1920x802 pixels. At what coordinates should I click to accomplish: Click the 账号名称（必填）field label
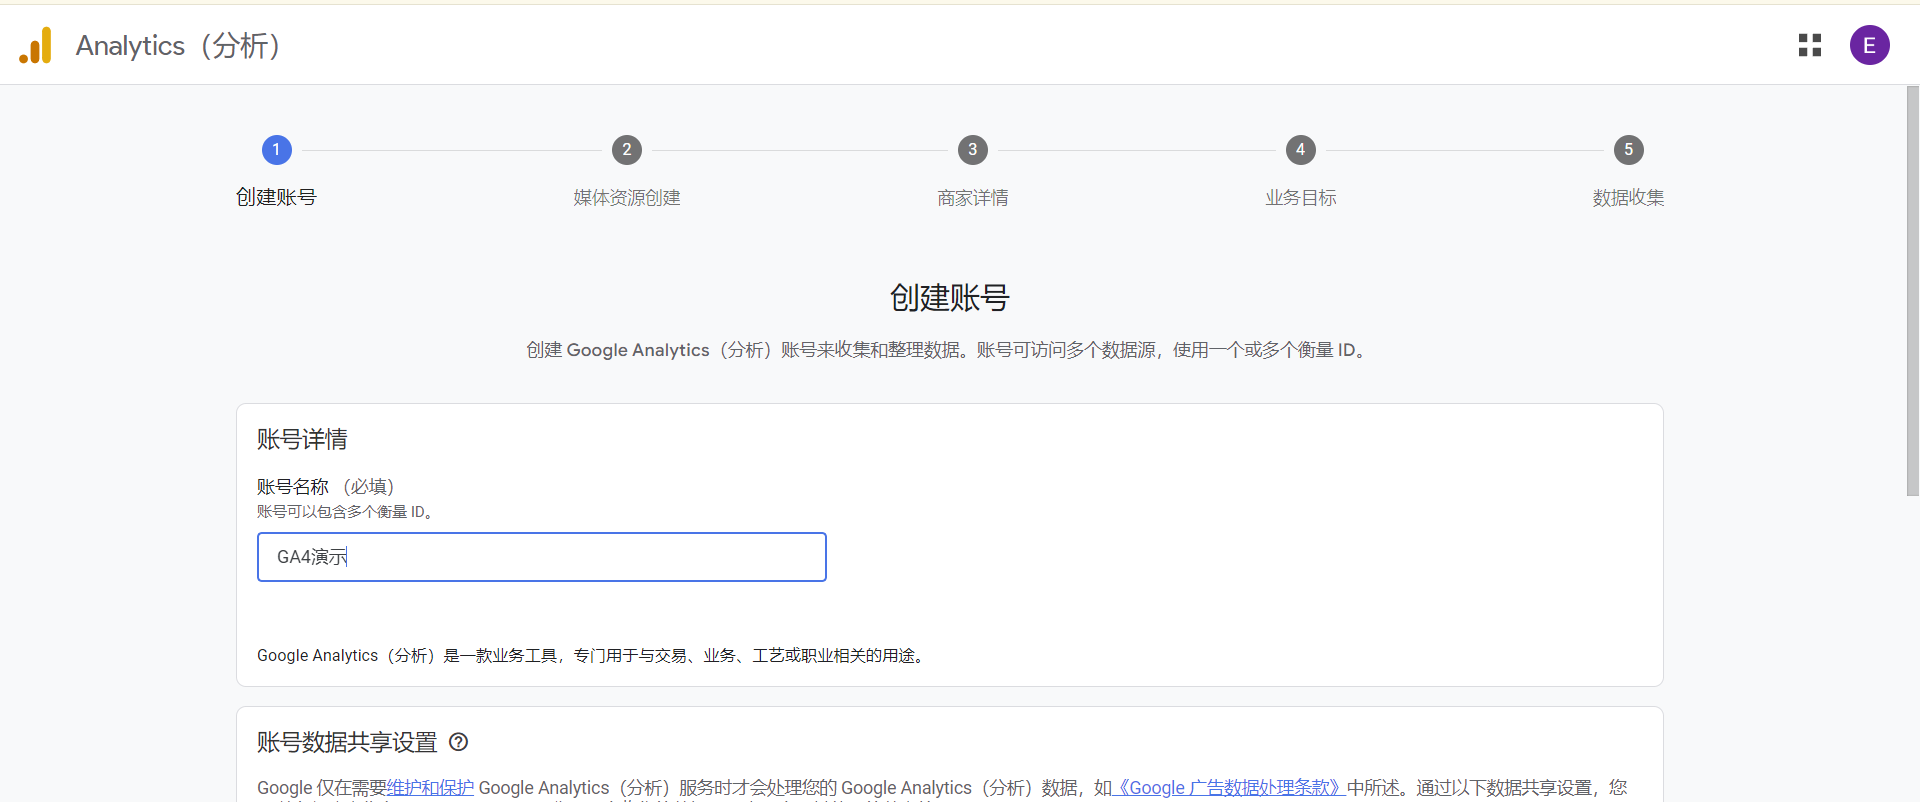tap(330, 487)
